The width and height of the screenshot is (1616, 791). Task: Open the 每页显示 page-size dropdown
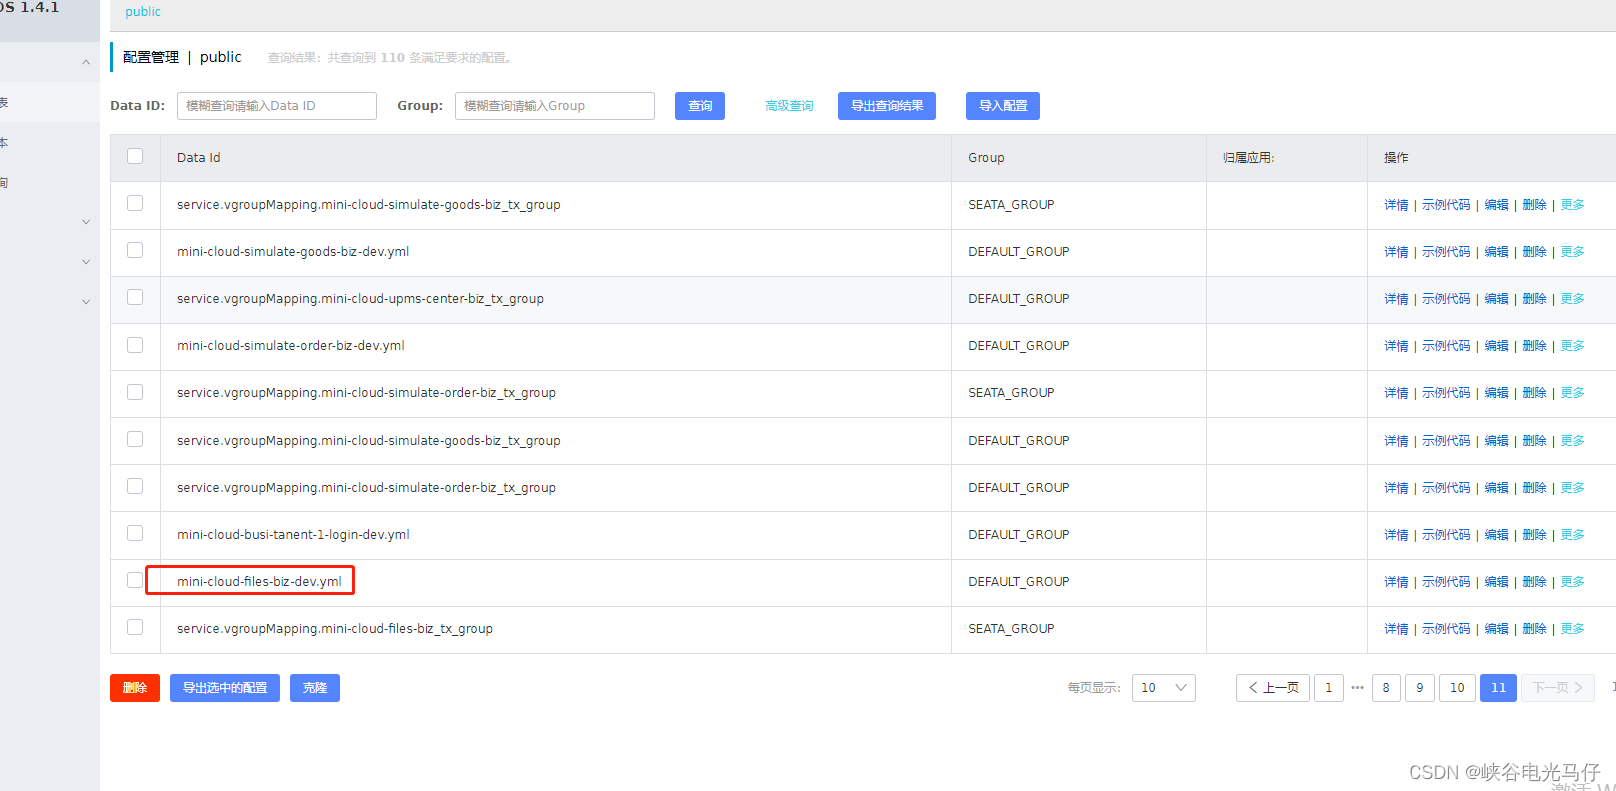pos(1164,688)
